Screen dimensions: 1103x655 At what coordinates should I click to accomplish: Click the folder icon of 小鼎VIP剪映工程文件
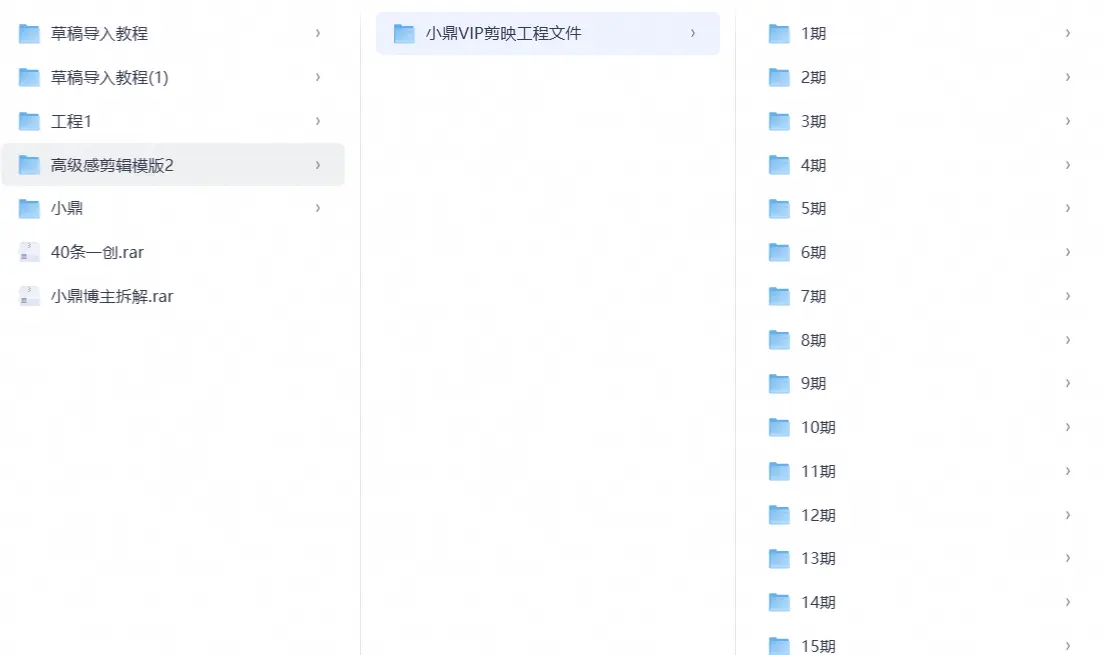coord(404,34)
